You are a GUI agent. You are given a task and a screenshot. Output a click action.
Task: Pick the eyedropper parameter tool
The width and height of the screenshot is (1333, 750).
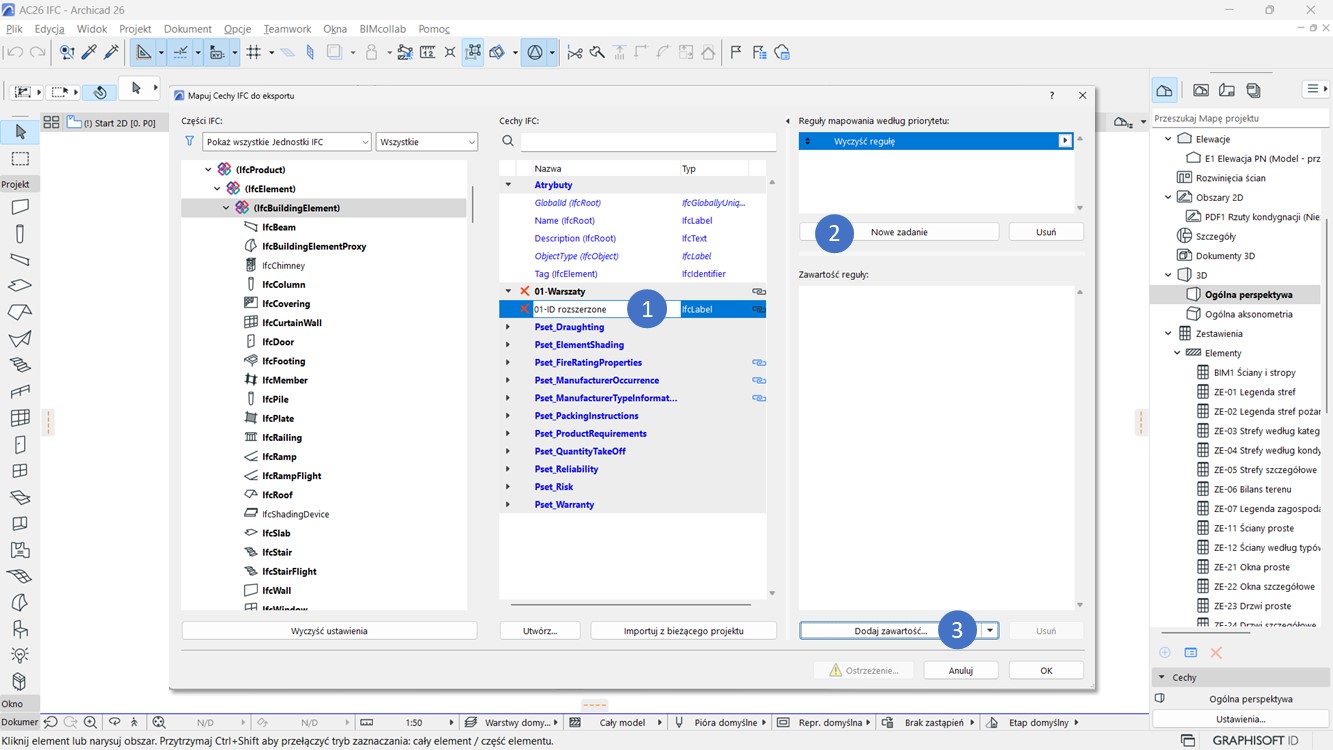point(89,52)
